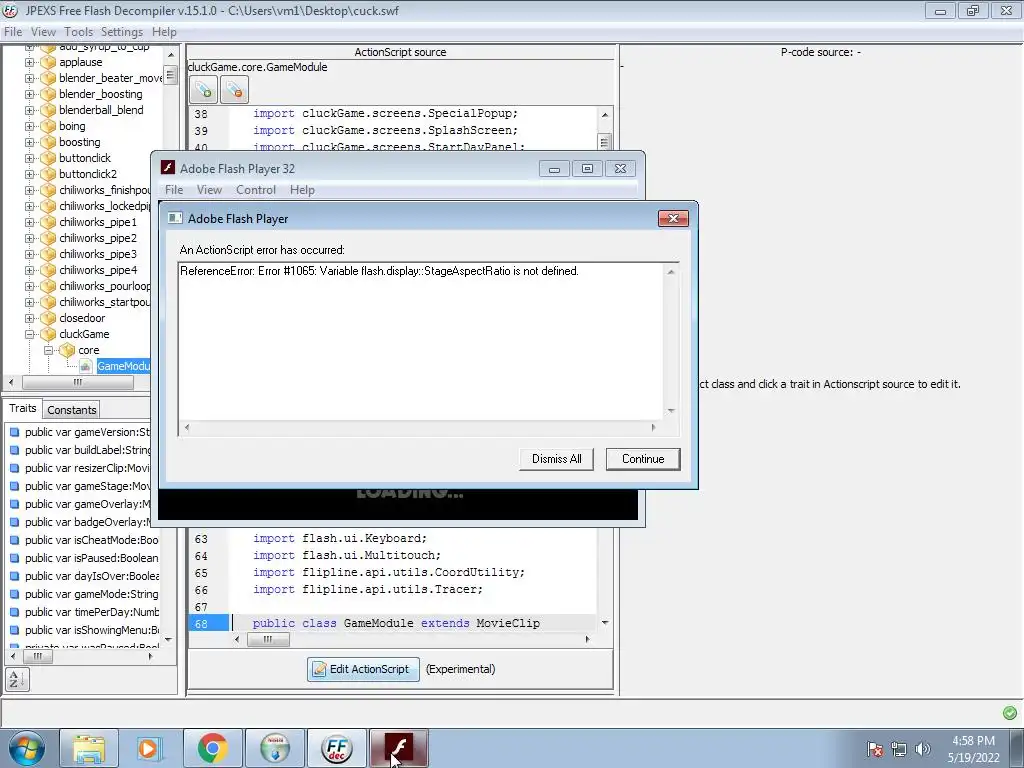
Task: Click the traits list horizontal scrollbar thumb
Action: click(x=38, y=656)
